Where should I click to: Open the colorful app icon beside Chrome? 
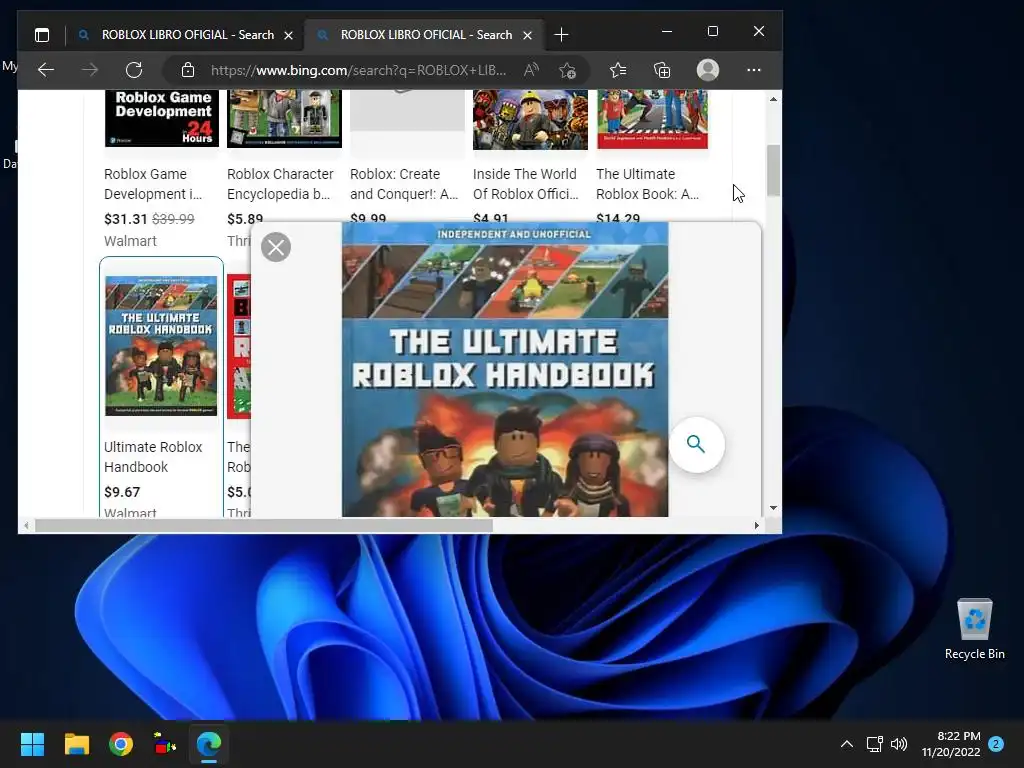tap(165, 744)
